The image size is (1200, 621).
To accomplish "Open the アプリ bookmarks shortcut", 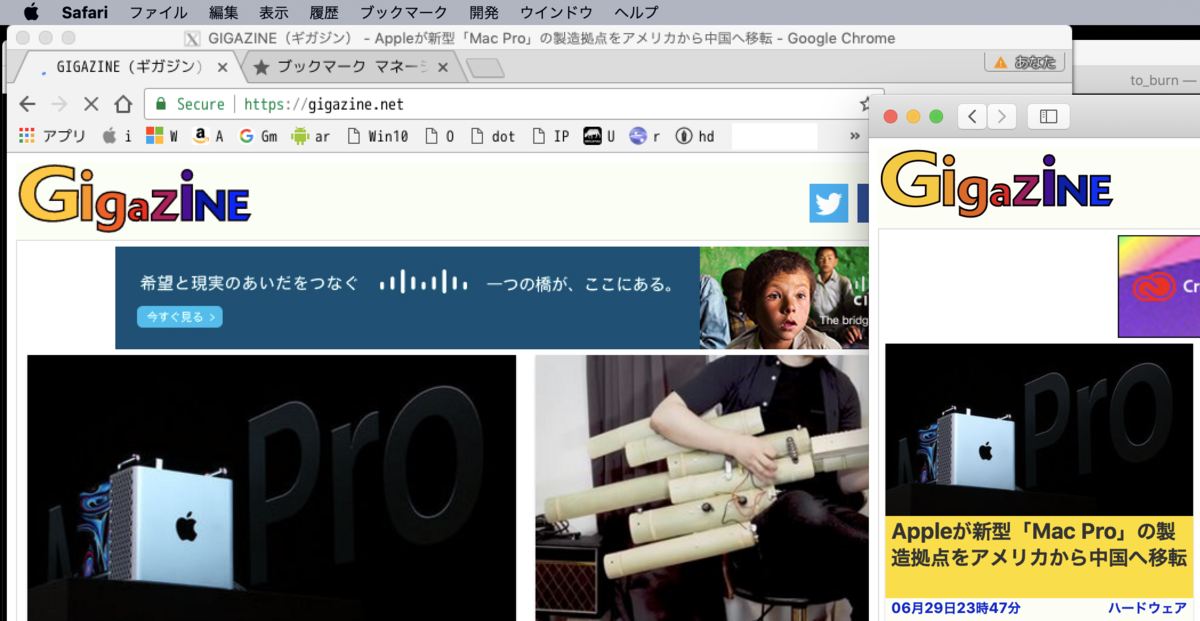I will click(52, 136).
